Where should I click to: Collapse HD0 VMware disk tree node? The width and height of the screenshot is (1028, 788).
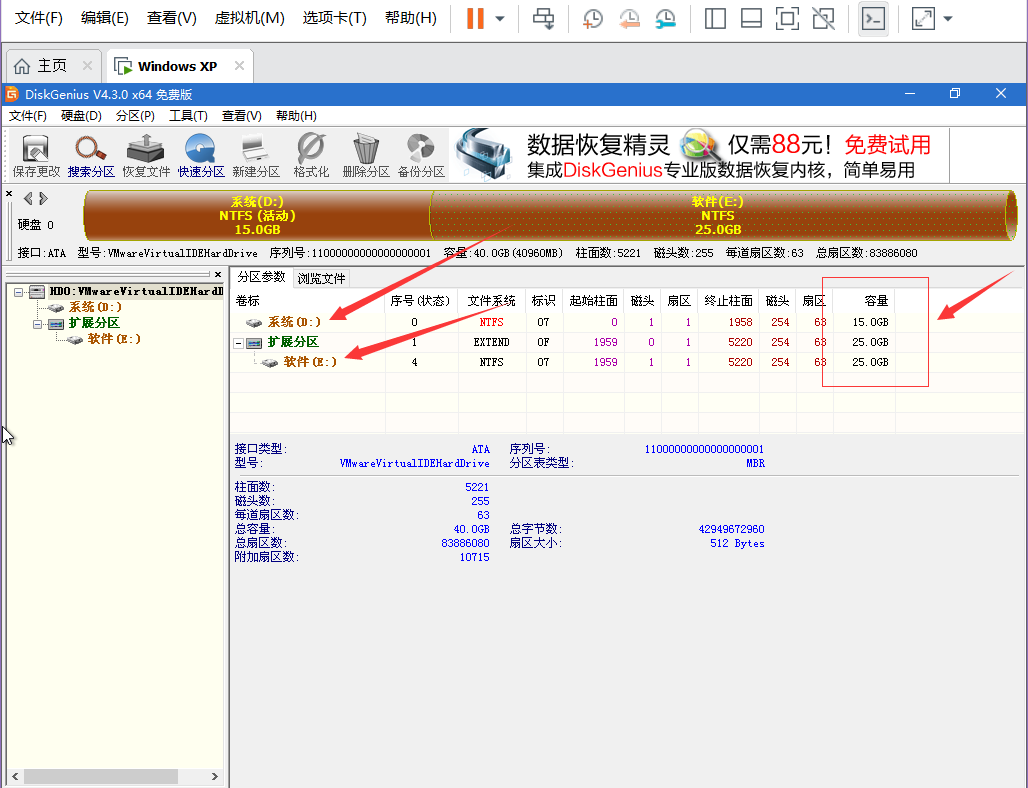pyautogui.click(x=18, y=292)
